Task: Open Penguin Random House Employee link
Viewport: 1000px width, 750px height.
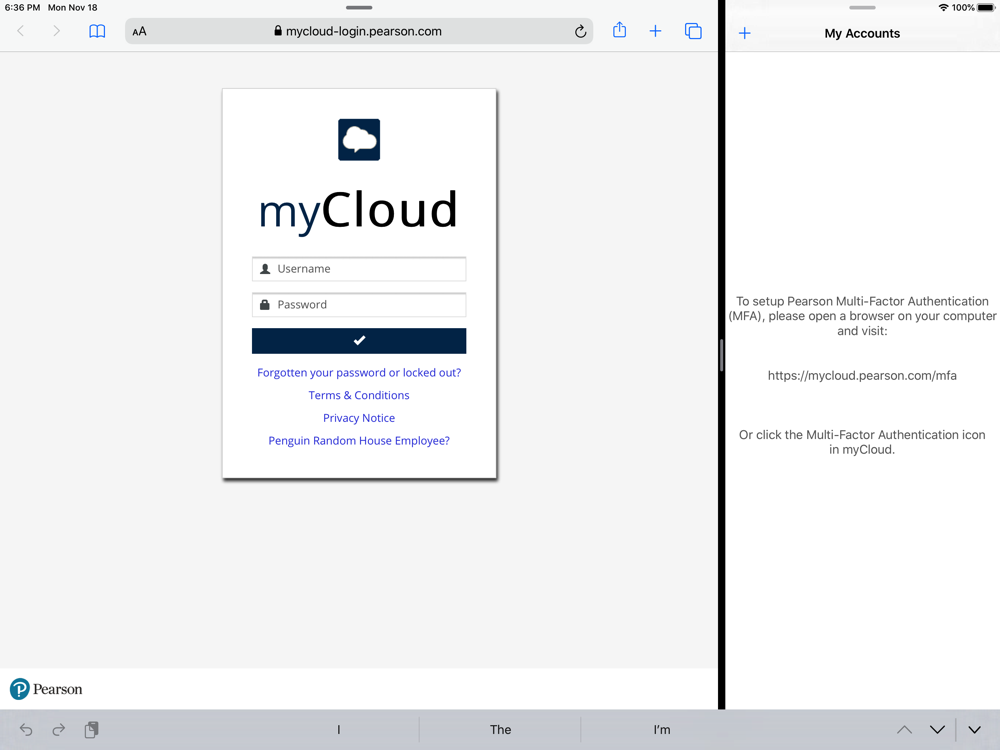Action: click(x=359, y=441)
